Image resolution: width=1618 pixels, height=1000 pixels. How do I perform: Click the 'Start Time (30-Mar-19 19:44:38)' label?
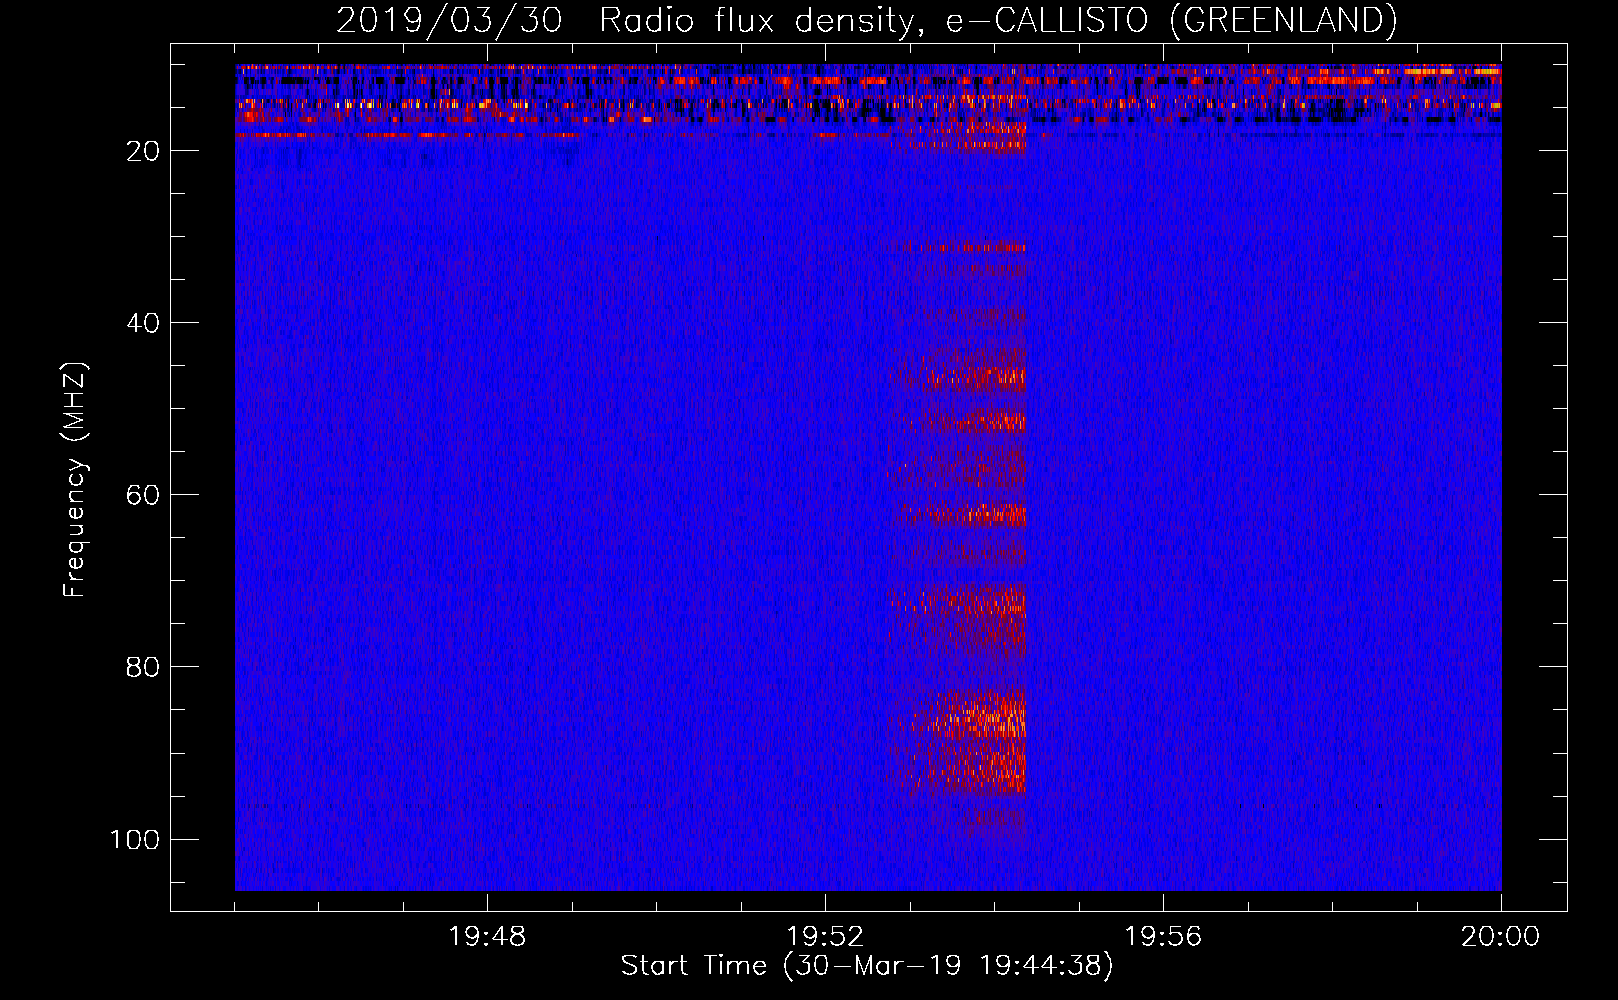point(866,966)
